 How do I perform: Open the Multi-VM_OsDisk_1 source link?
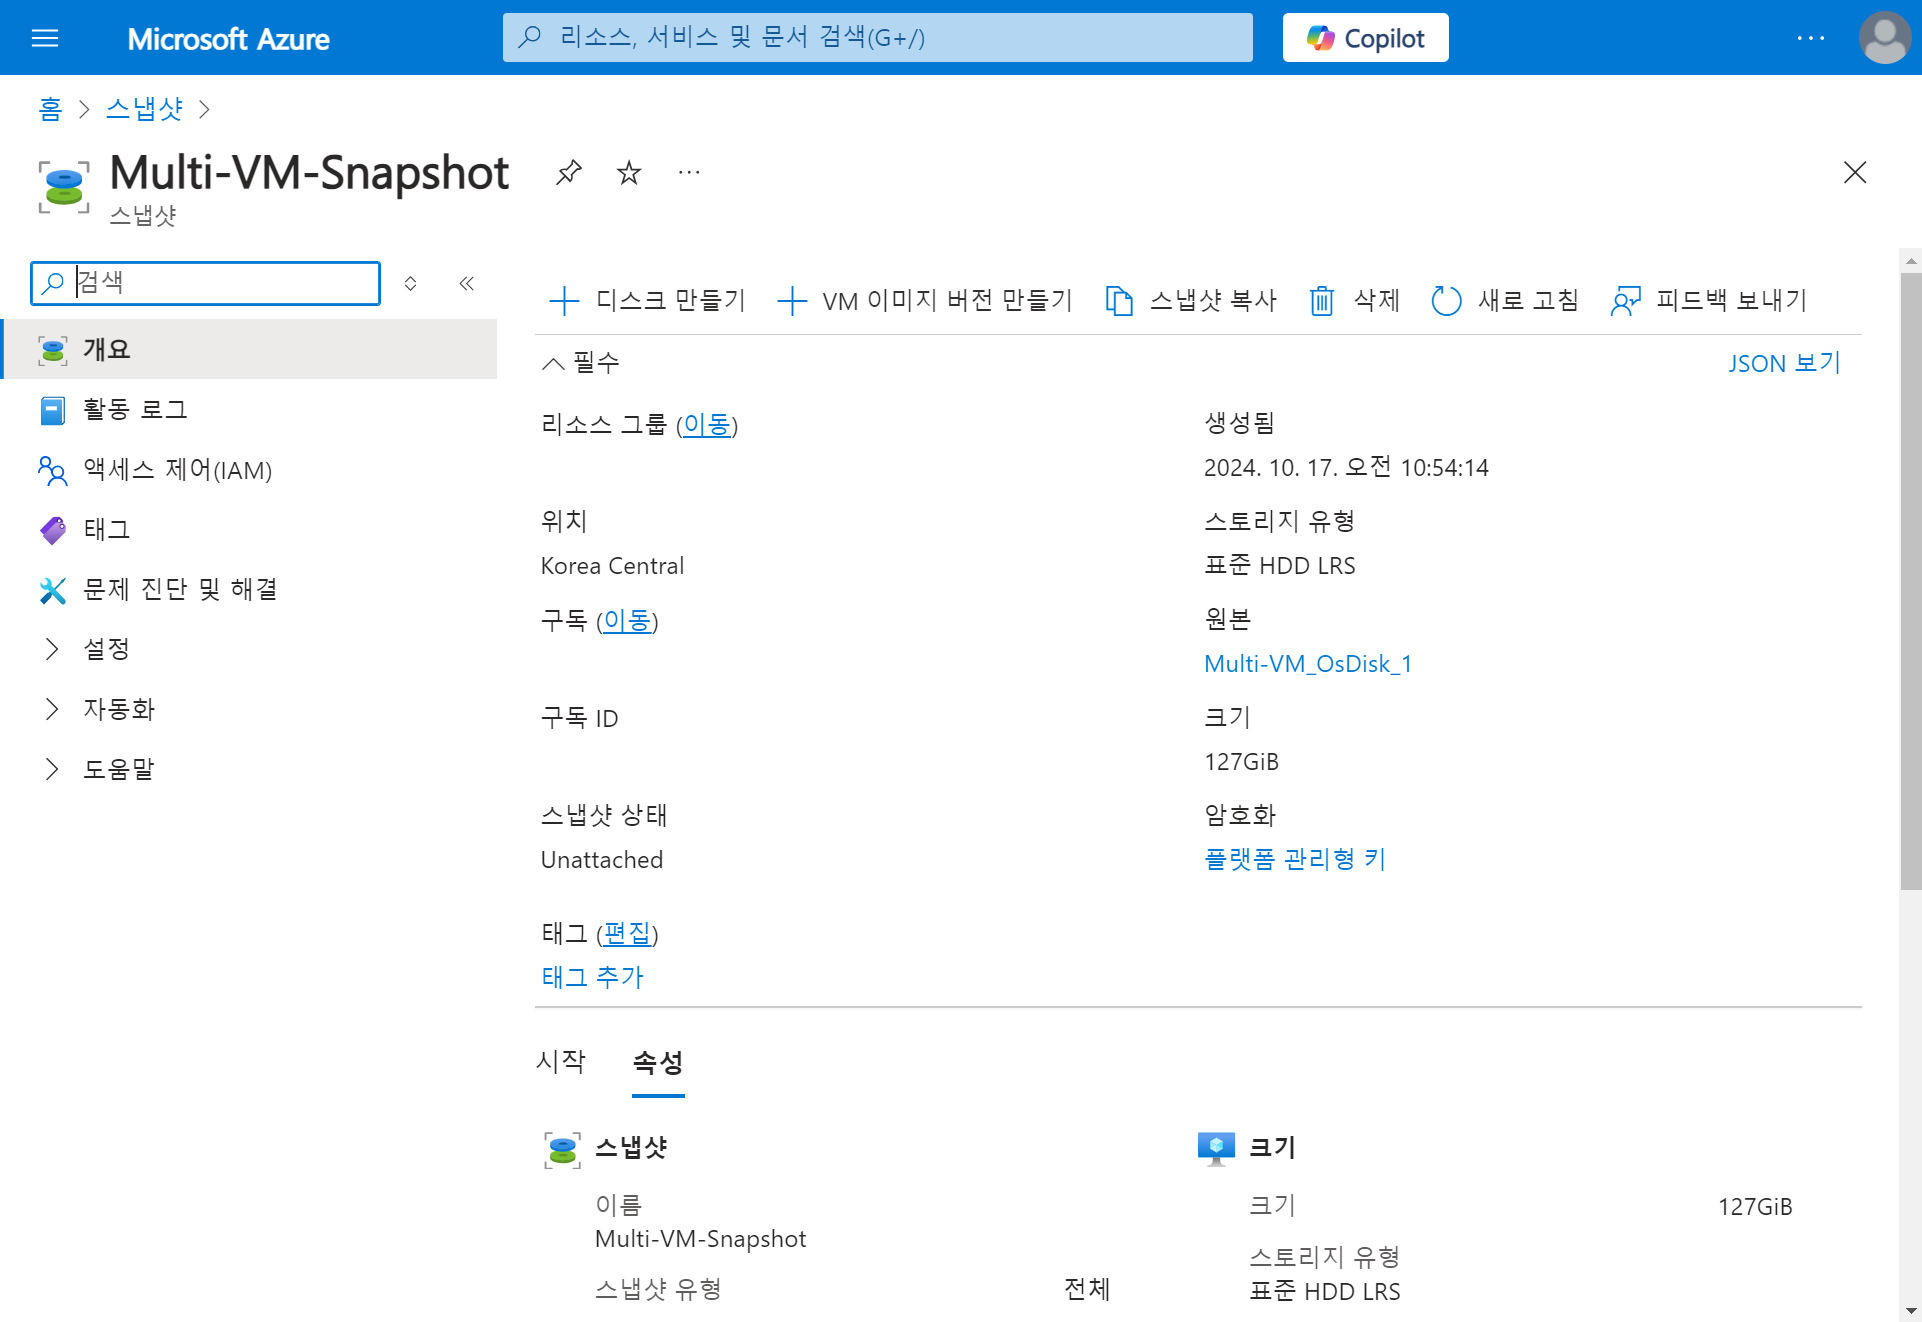pyautogui.click(x=1307, y=664)
